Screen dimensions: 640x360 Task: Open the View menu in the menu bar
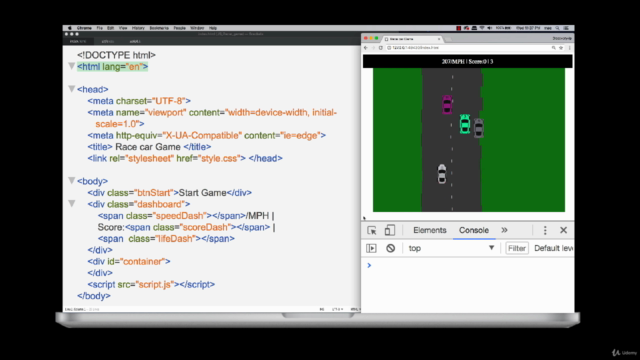123,28
